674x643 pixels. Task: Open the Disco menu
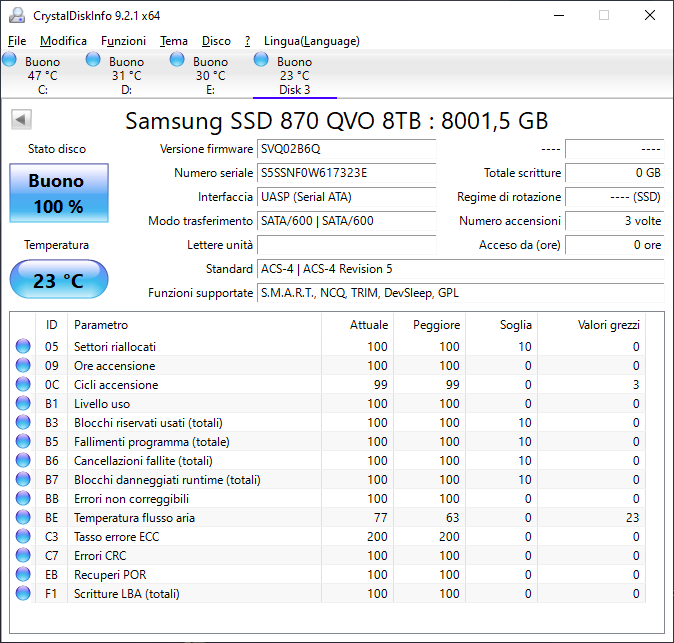click(216, 41)
